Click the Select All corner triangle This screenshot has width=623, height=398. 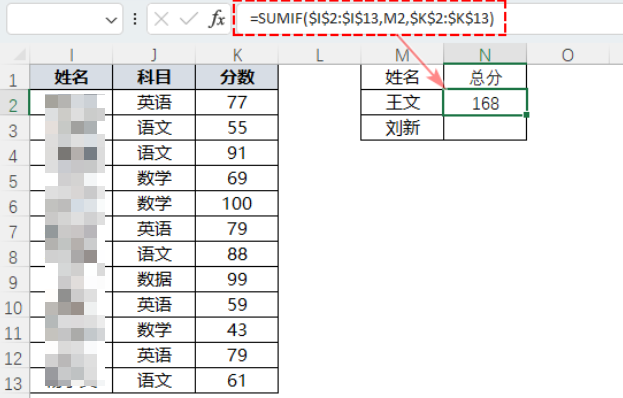coord(20,54)
